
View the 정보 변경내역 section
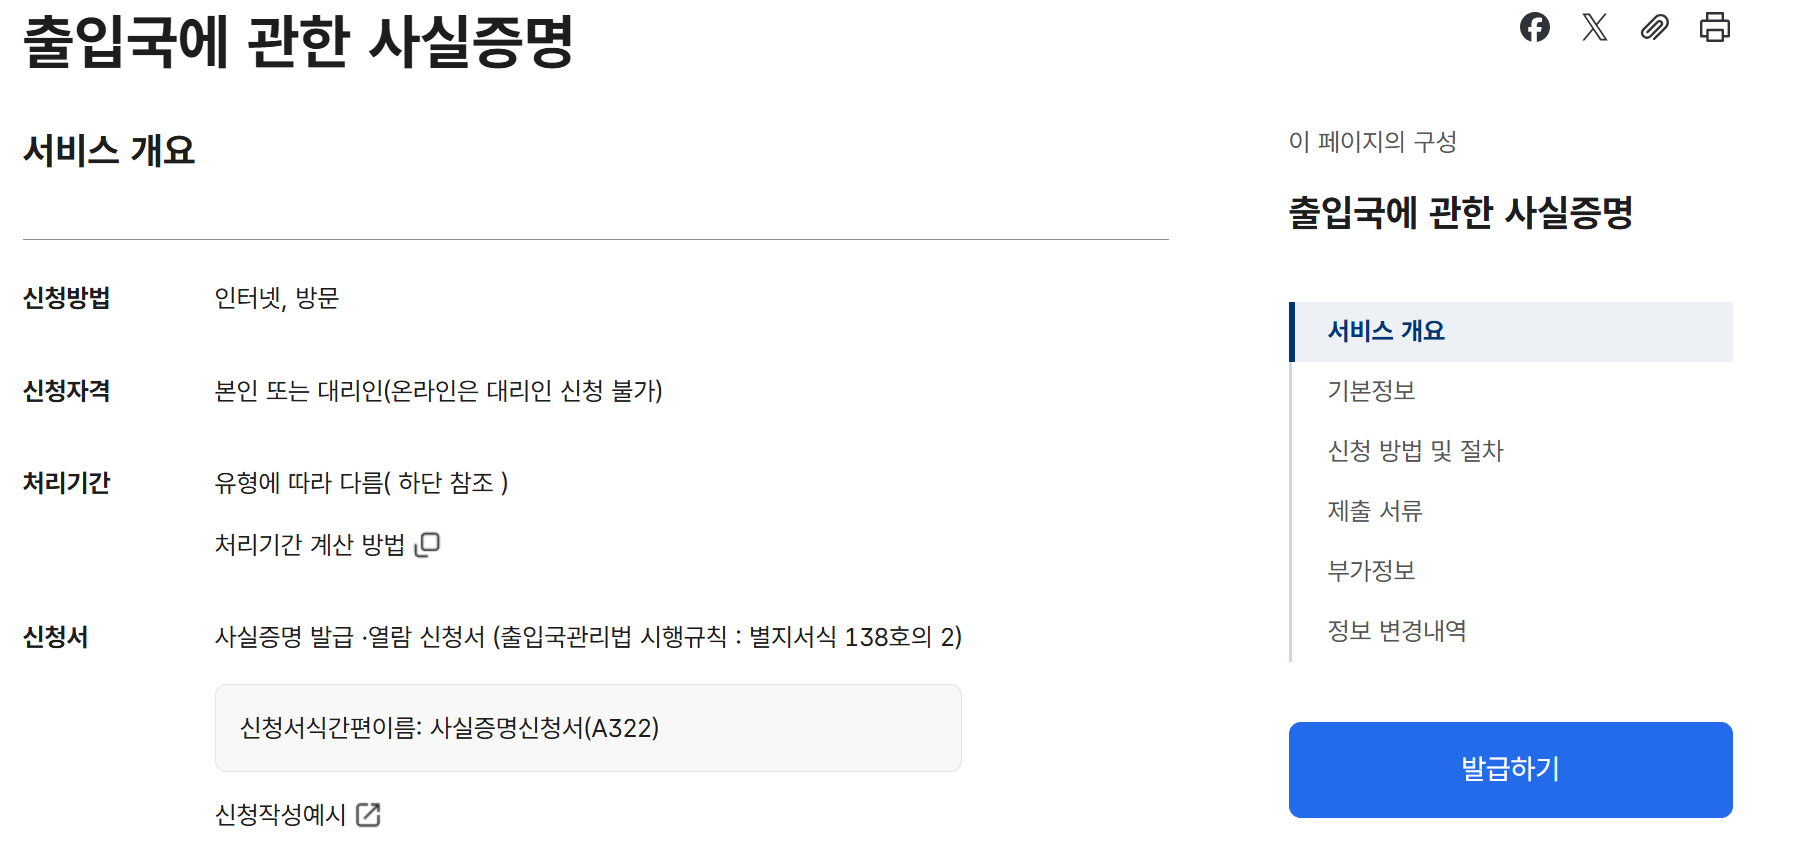point(1396,631)
